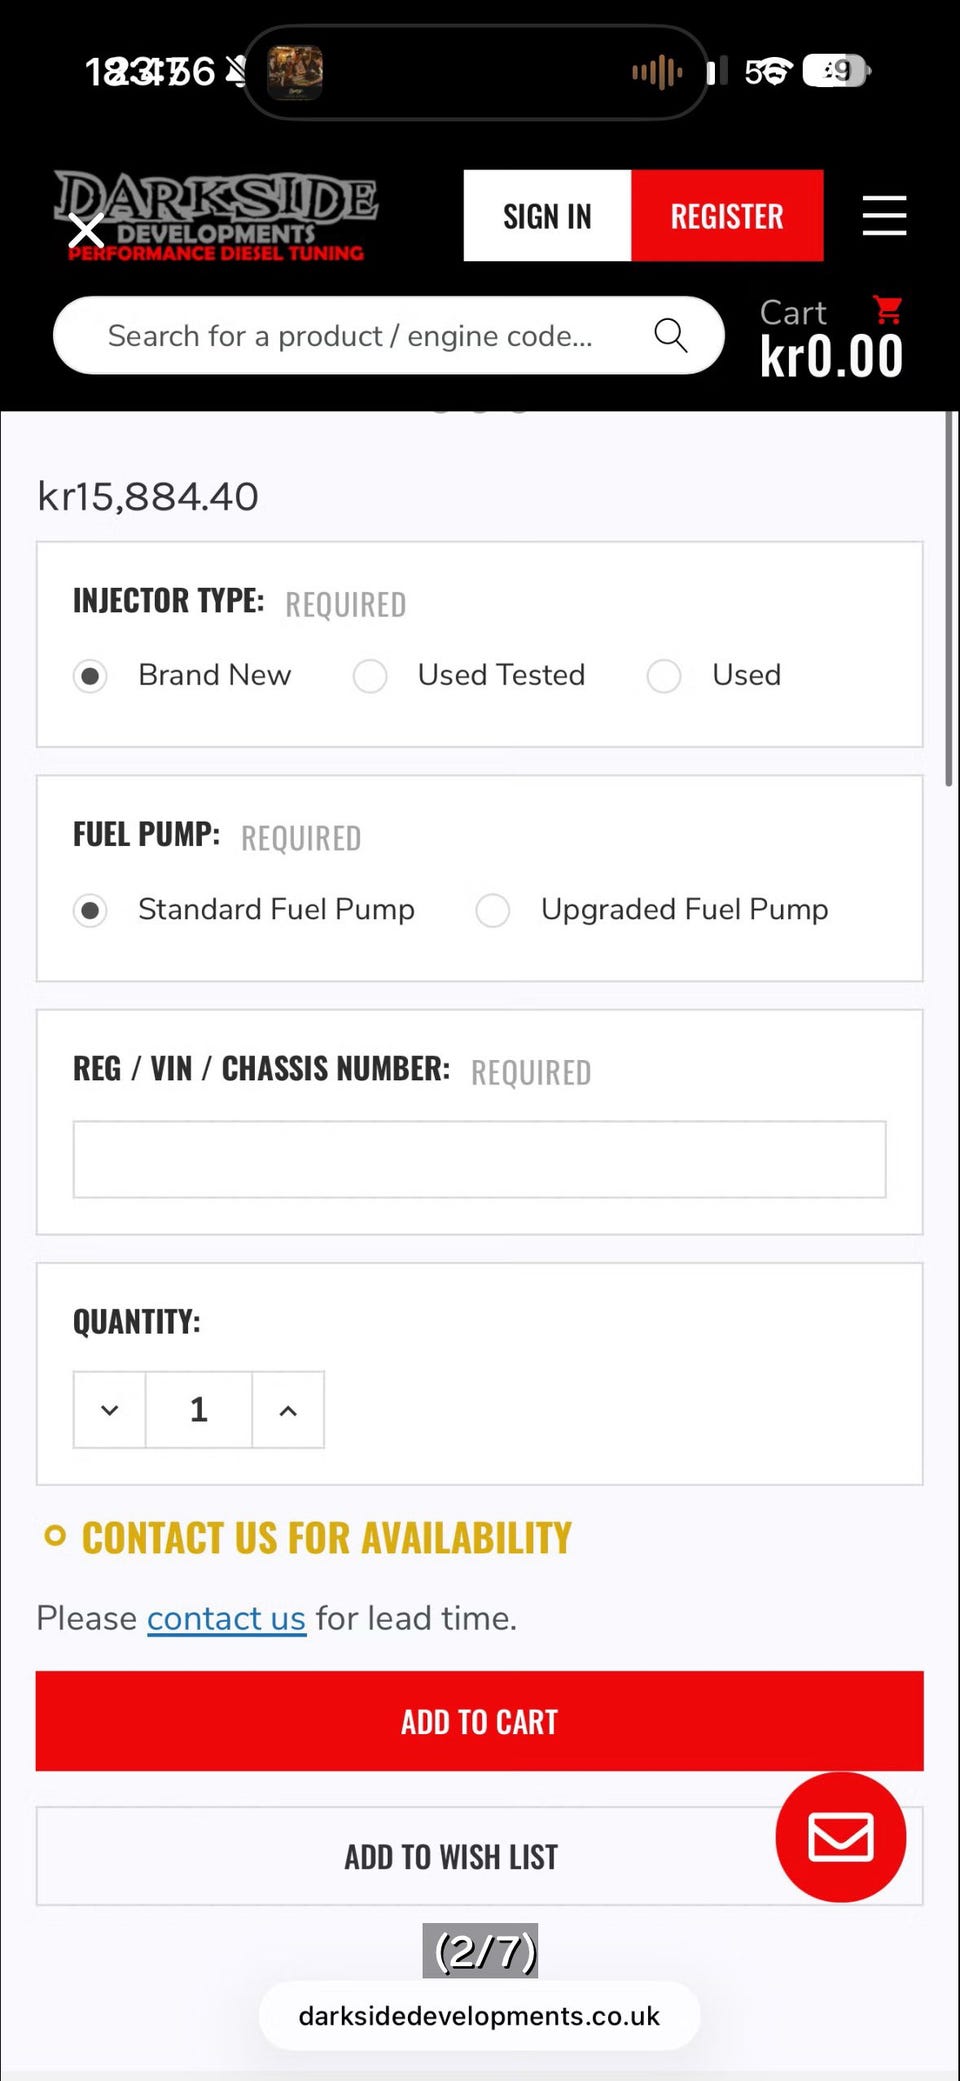
Task: Click the quantity number field
Action: coord(199,1410)
